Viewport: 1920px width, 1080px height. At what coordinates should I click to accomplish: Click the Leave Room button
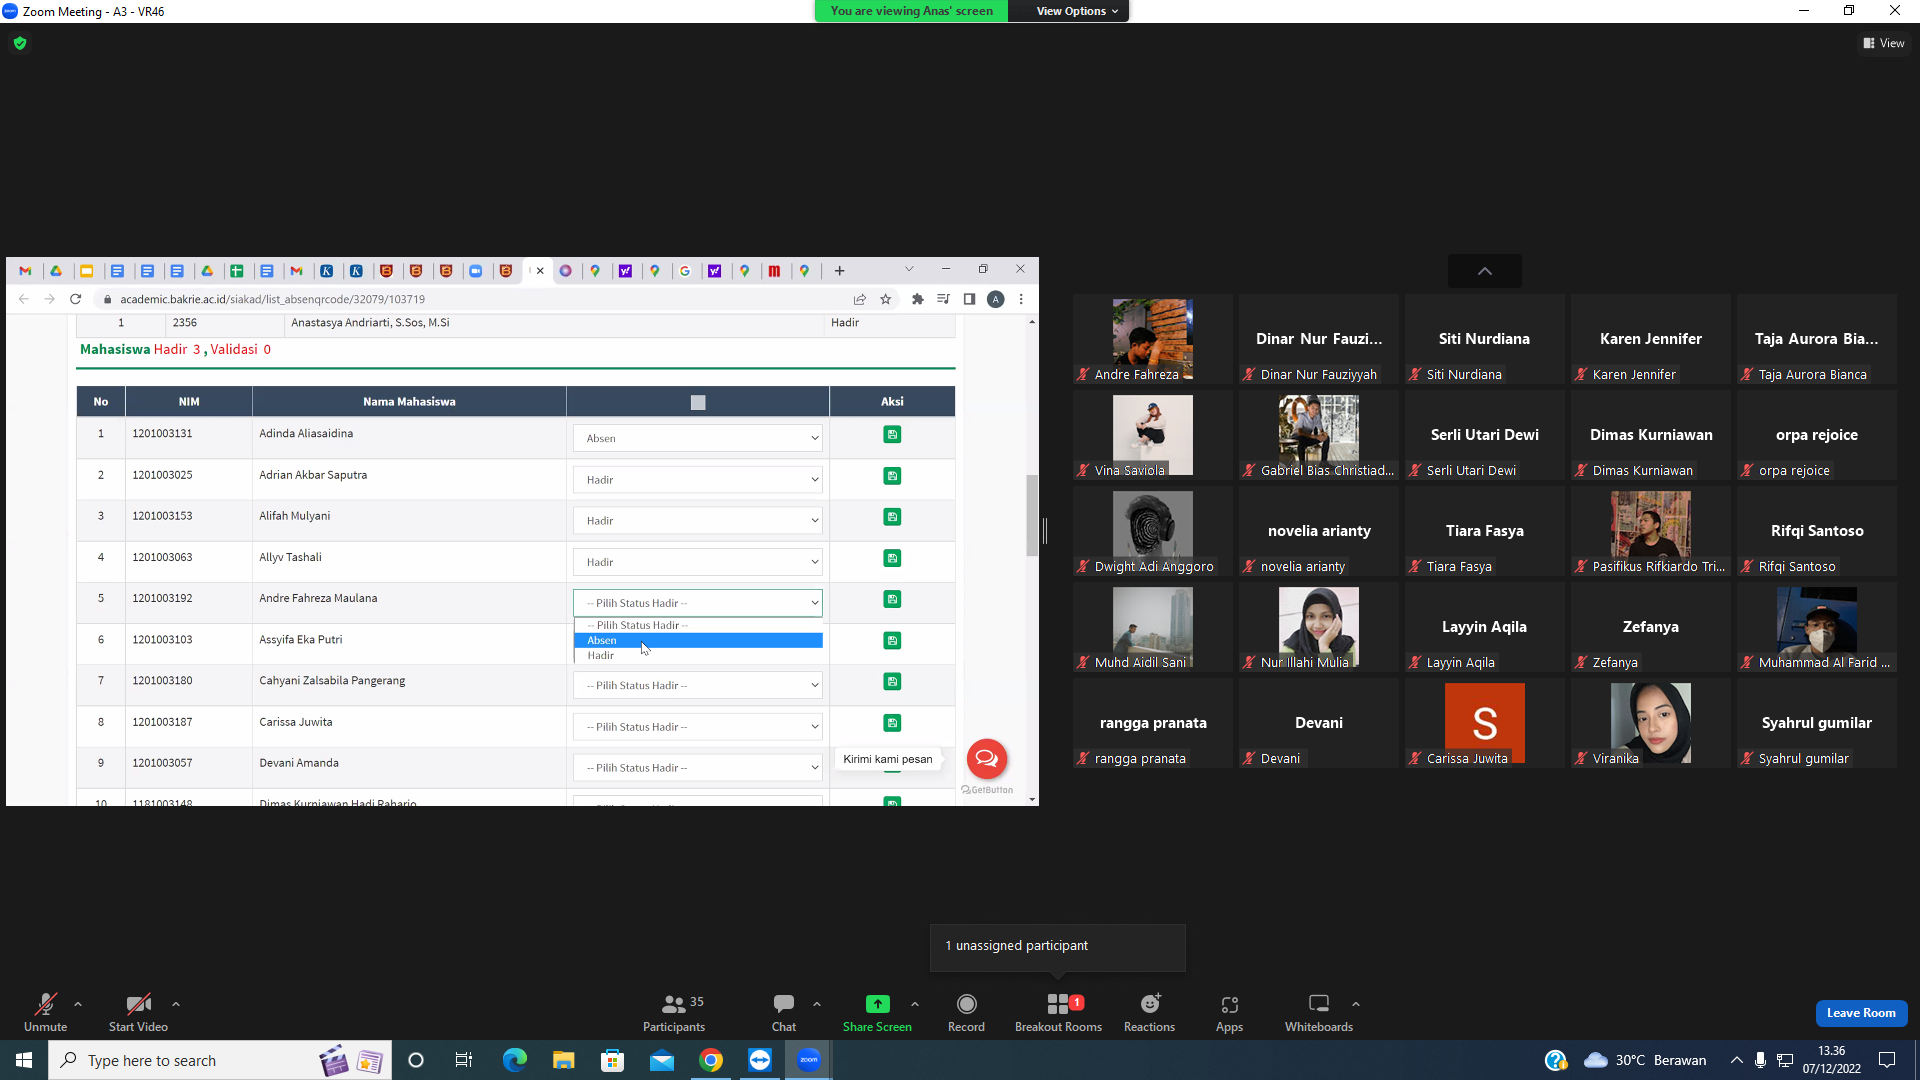[1861, 1013]
